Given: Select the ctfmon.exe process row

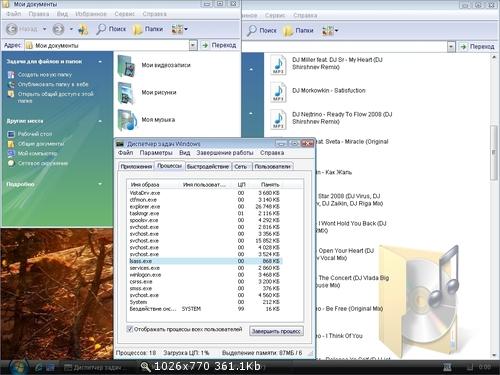Looking at the screenshot, I should tap(205, 200).
